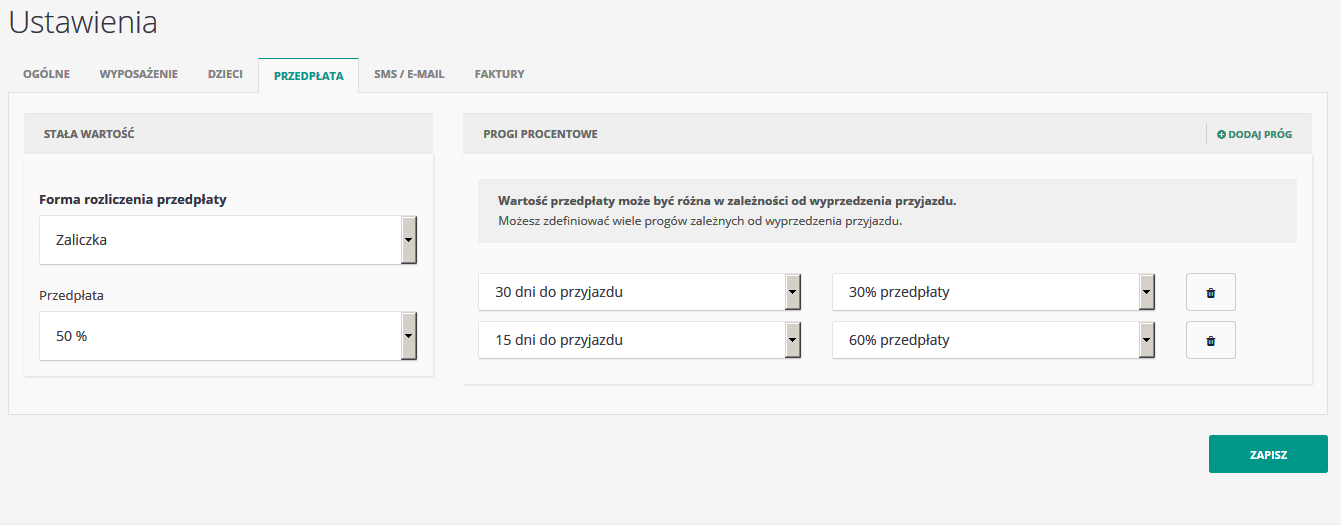Click the prepayment thresholds info notice
1341x525 pixels.
click(x=887, y=211)
